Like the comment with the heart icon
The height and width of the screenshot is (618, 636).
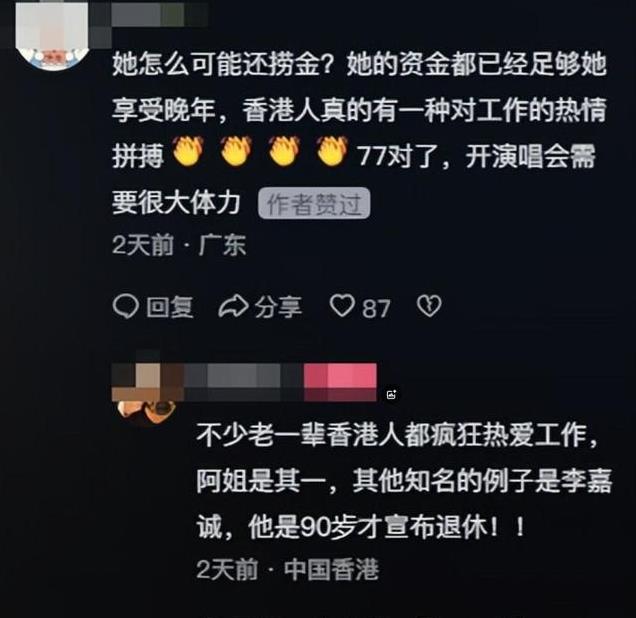(x=342, y=305)
